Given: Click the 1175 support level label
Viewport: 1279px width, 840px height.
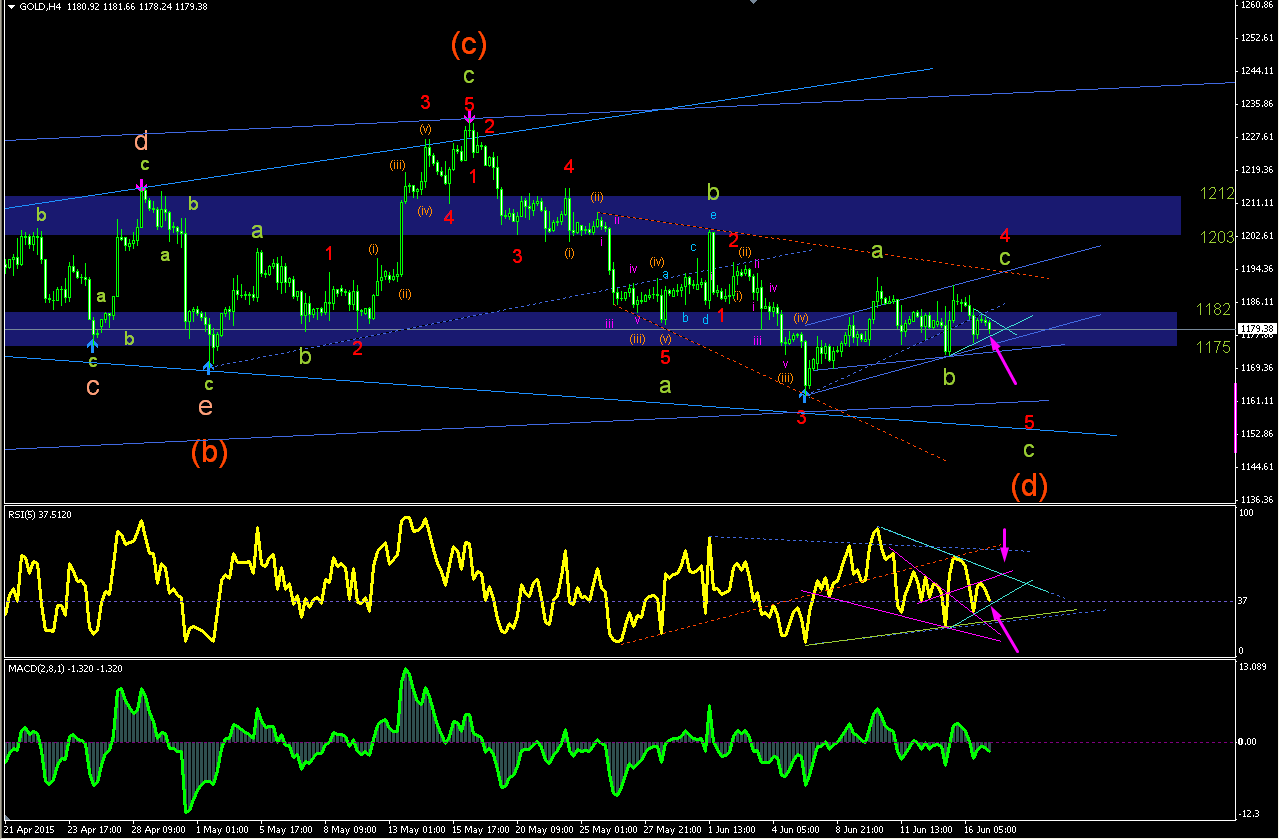Looking at the screenshot, I should coord(1212,346).
